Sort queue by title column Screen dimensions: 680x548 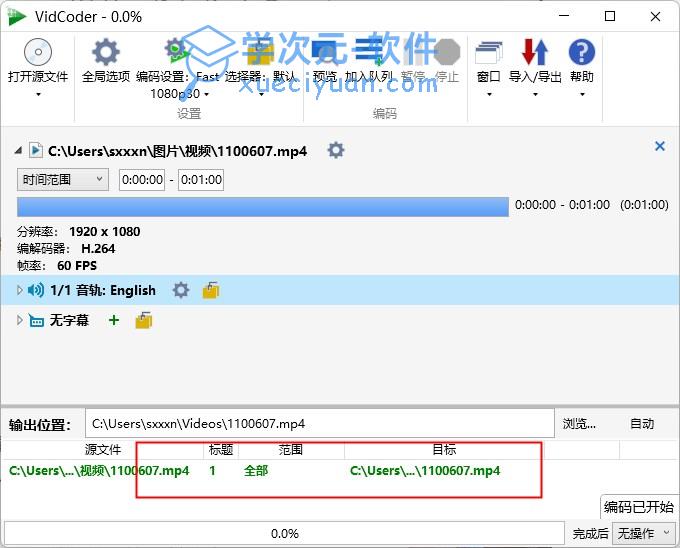tap(221, 450)
